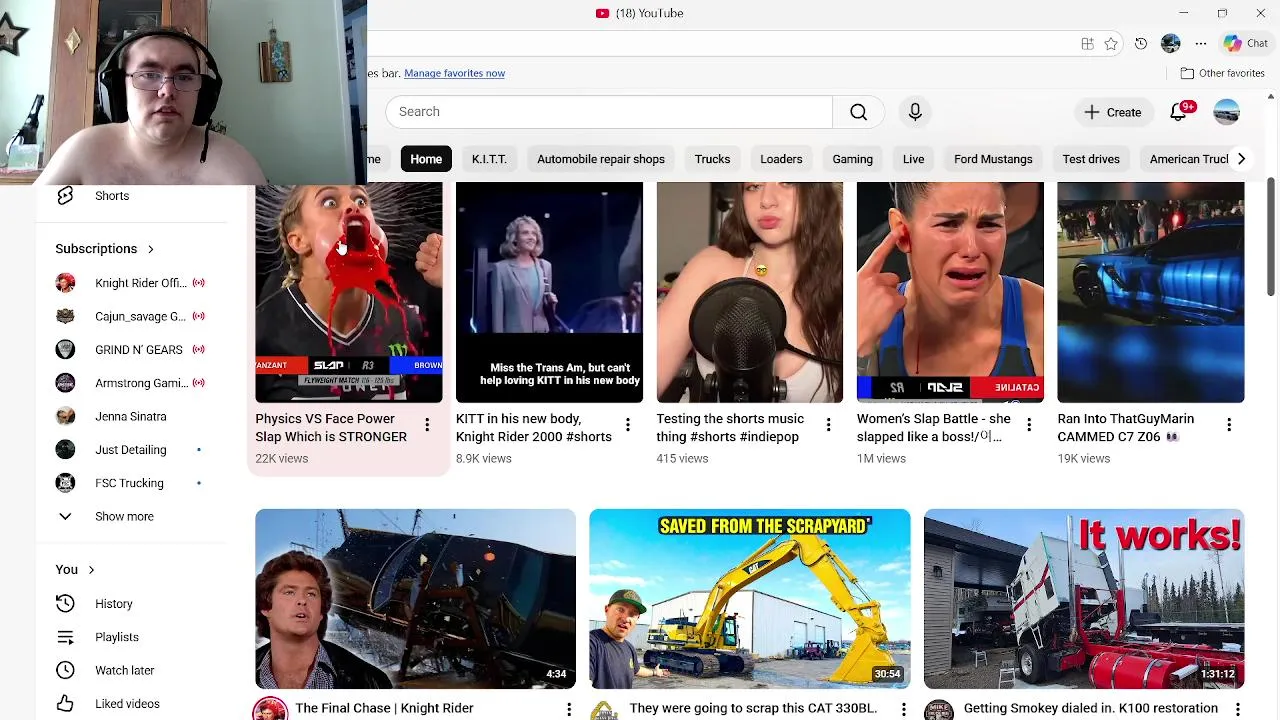
Task: Open Physics VS Face Power Slap title
Action: (x=331, y=428)
